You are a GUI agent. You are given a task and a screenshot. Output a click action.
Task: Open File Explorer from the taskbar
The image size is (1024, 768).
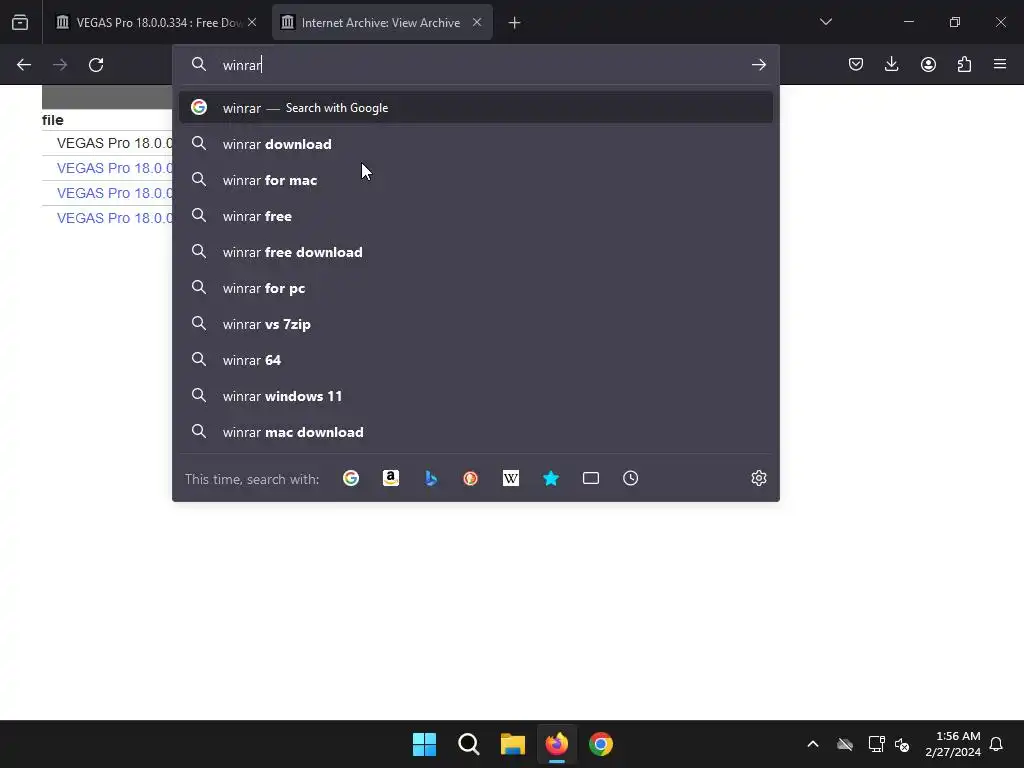(513, 744)
